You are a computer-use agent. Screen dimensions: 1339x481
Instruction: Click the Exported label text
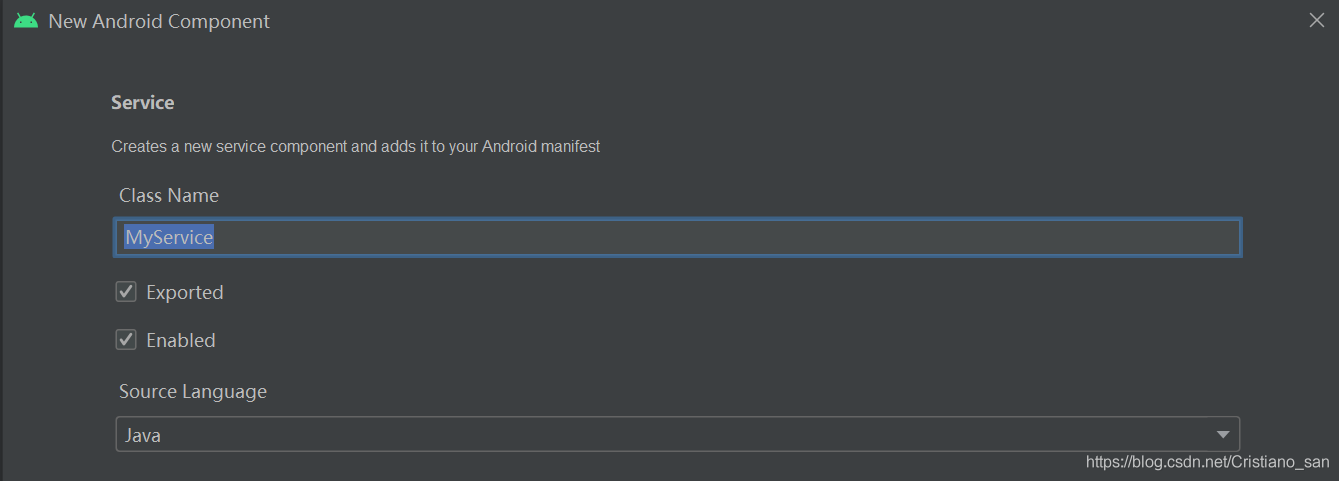point(184,292)
